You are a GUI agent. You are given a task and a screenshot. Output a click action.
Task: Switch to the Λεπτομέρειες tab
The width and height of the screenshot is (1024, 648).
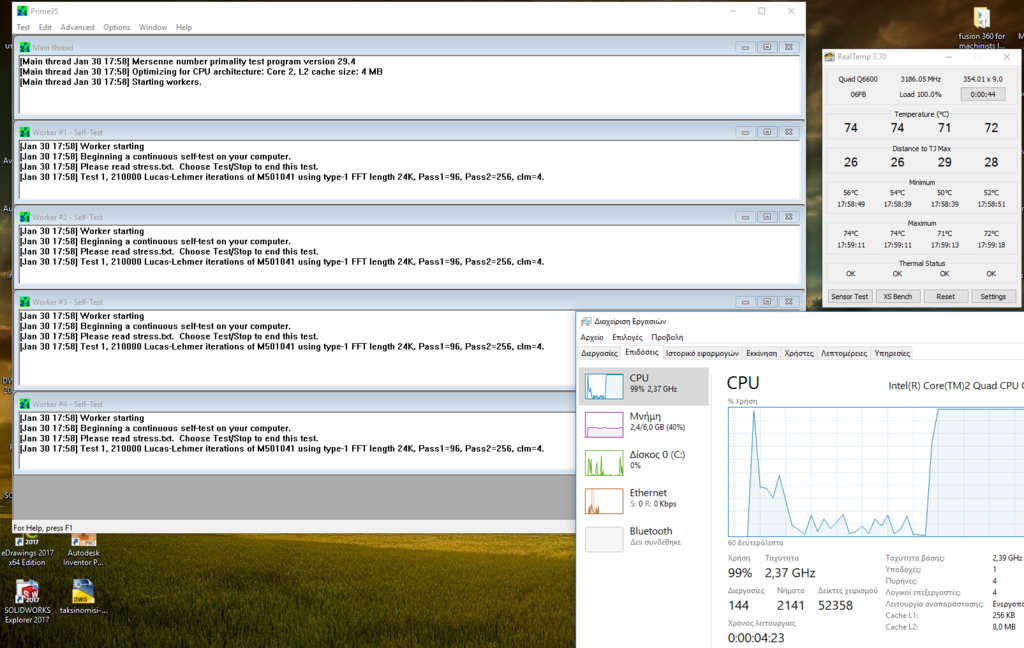pyautogui.click(x=844, y=353)
